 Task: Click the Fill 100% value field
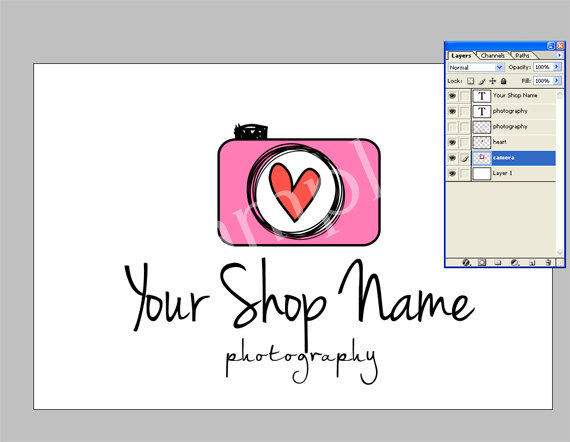543,81
